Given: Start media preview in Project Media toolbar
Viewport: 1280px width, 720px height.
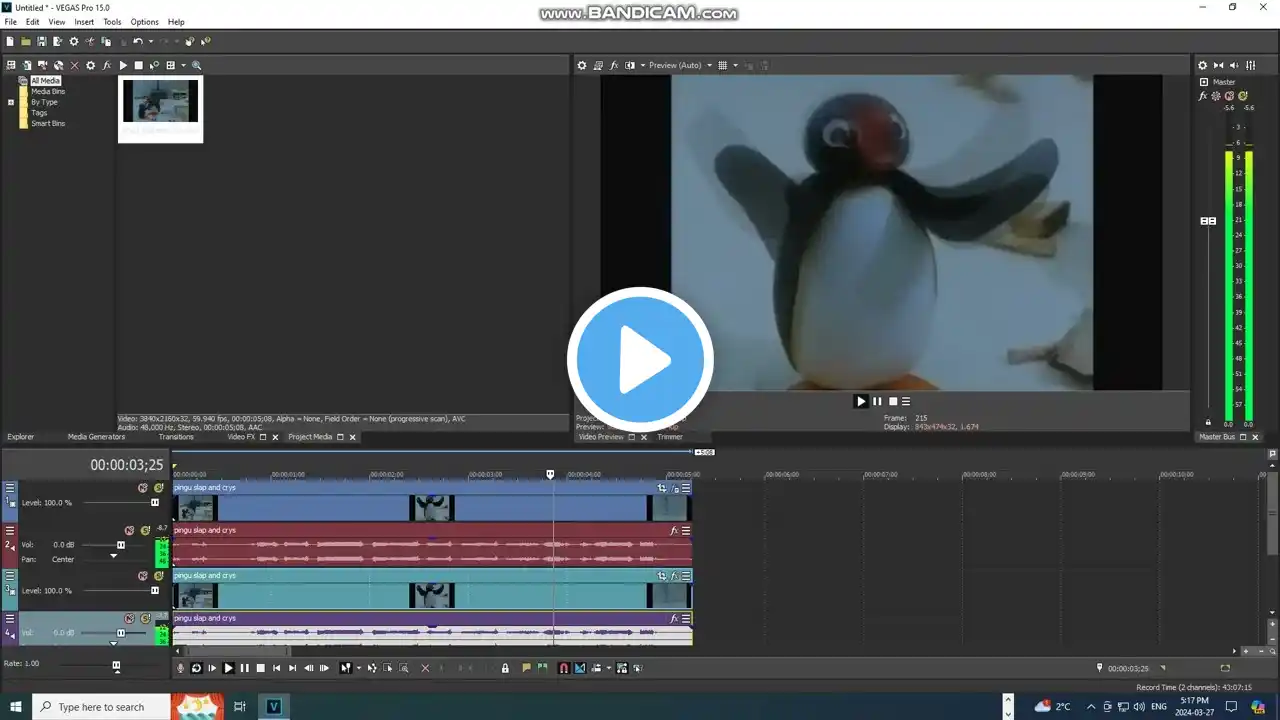Looking at the screenshot, I should tap(123, 65).
